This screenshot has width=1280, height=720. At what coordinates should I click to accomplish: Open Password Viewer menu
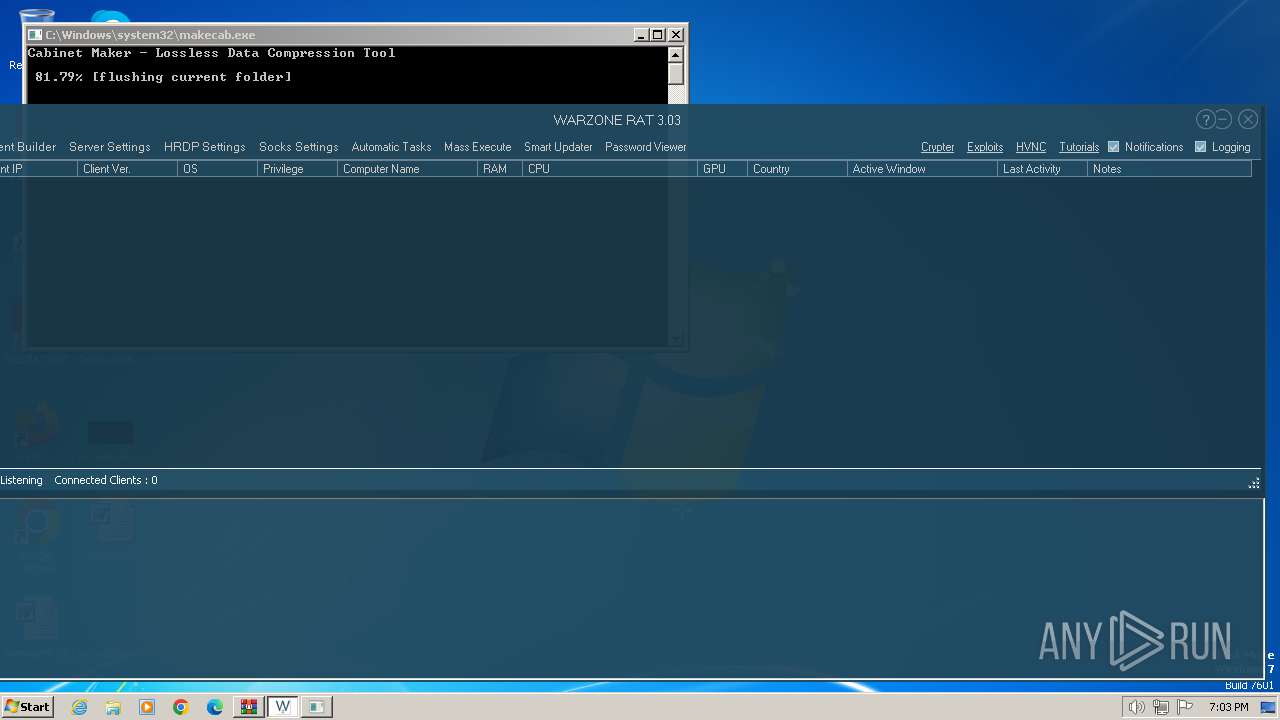(x=645, y=147)
